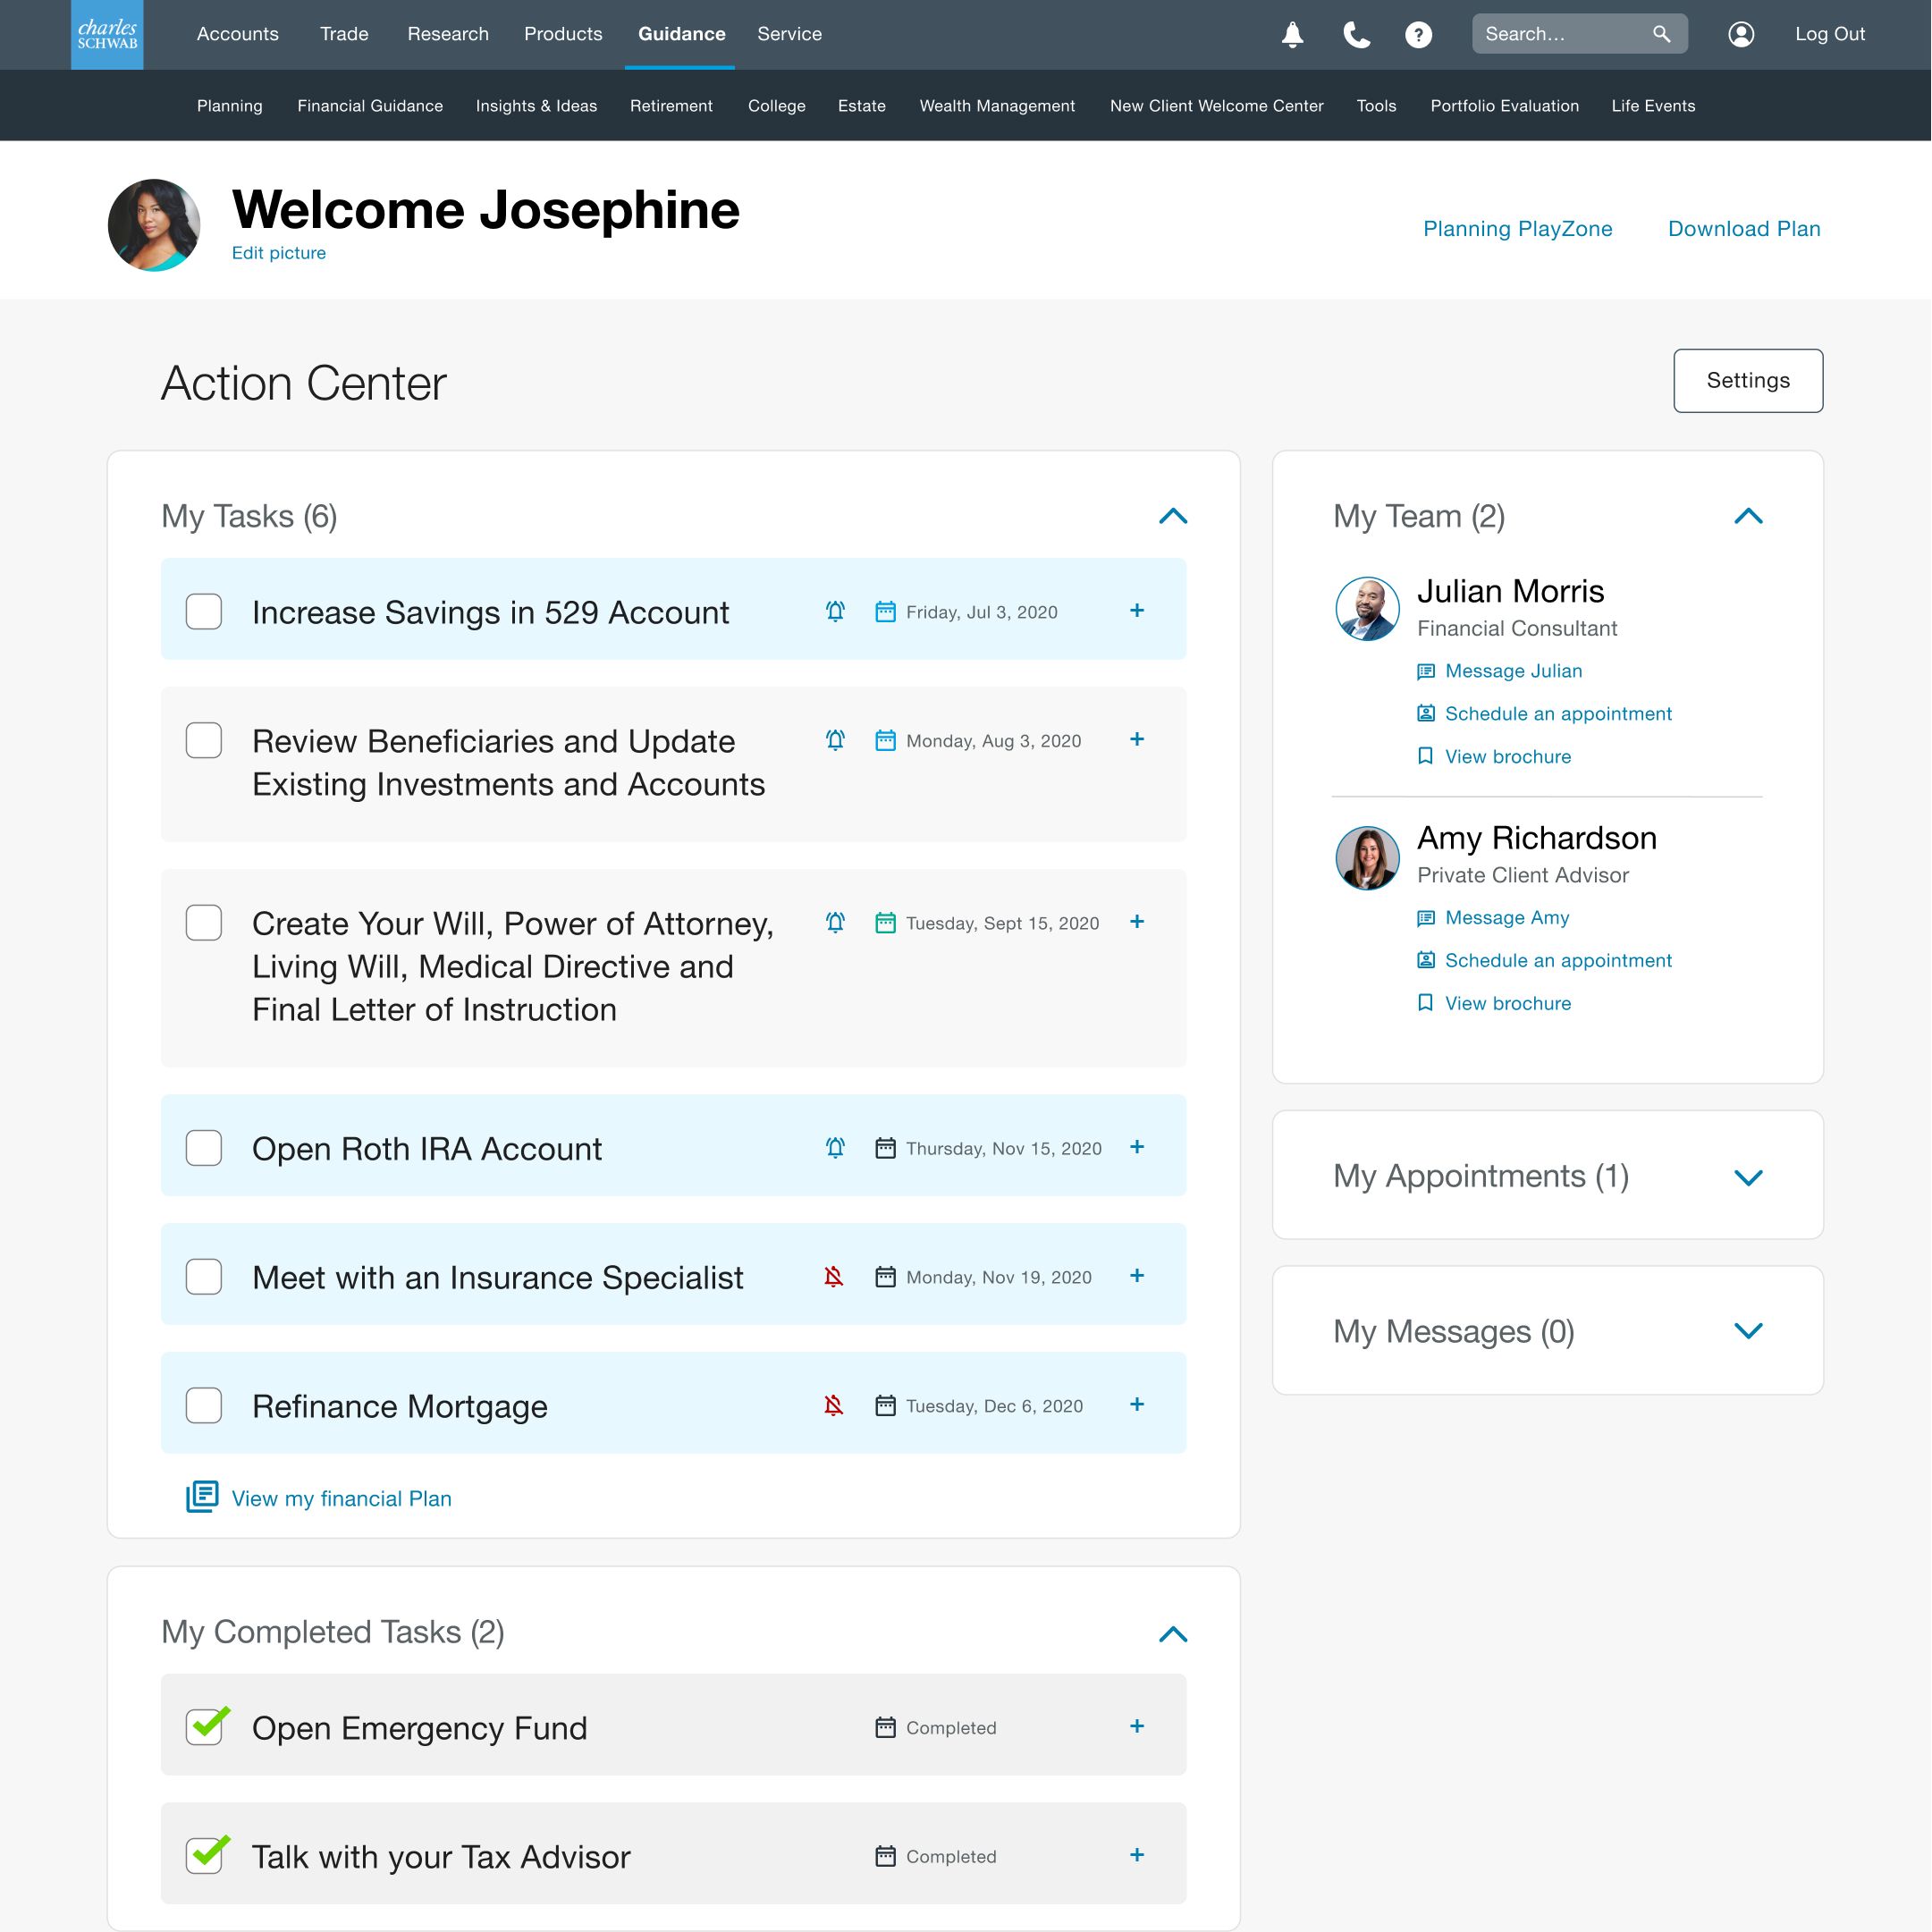
Task: Click the phone contact icon
Action: pos(1356,35)
